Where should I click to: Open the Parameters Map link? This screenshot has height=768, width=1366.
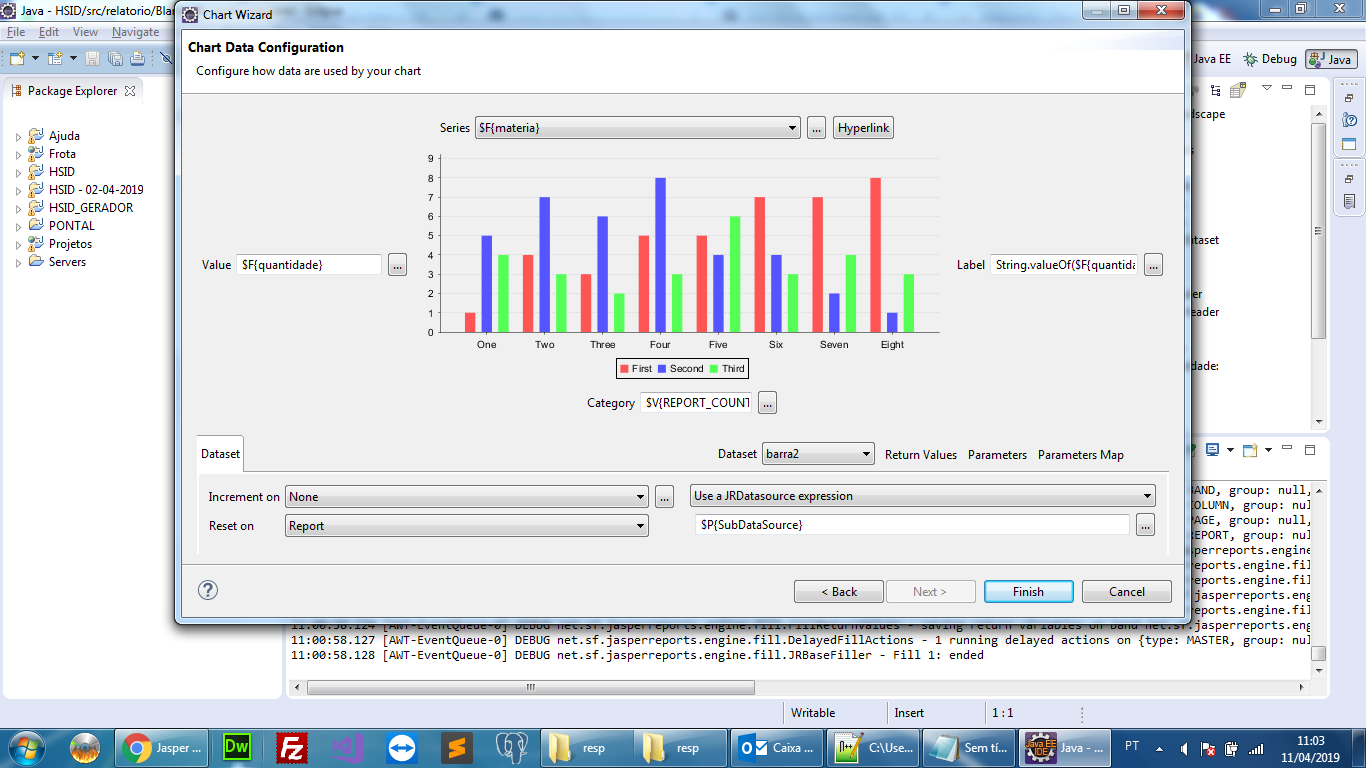tap(1081, 455)
